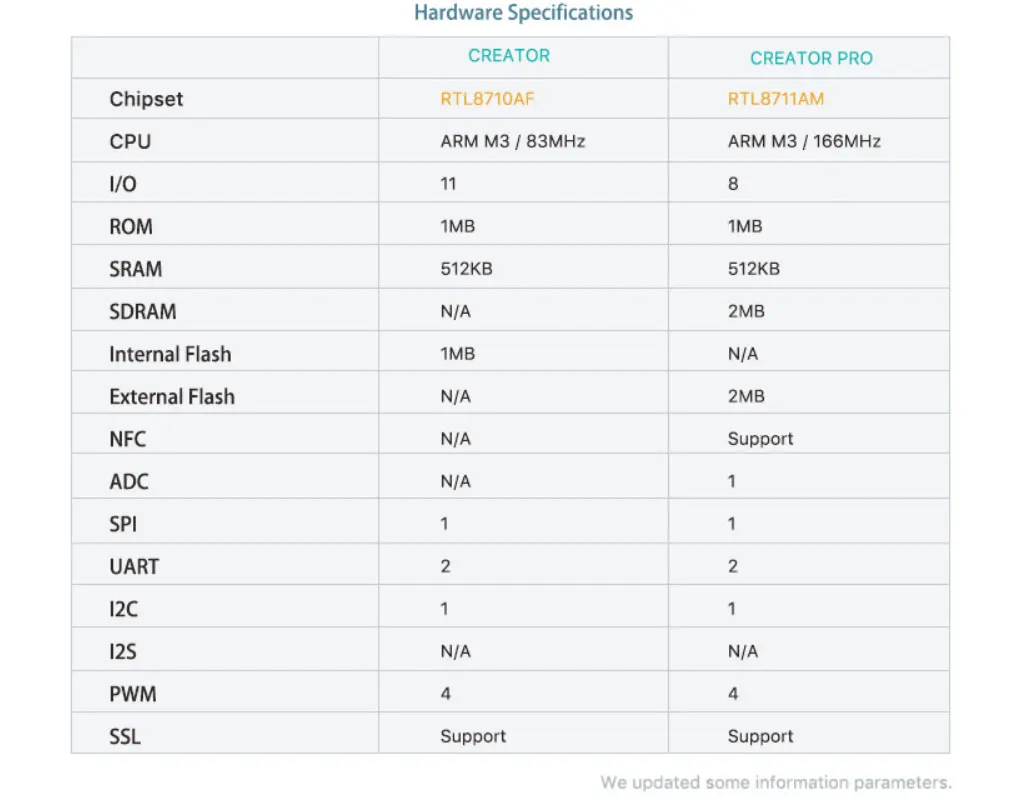This screenshot has width=1022, height=807.
Task: Click the PWM row label
Action: click(x=133, y=694)
